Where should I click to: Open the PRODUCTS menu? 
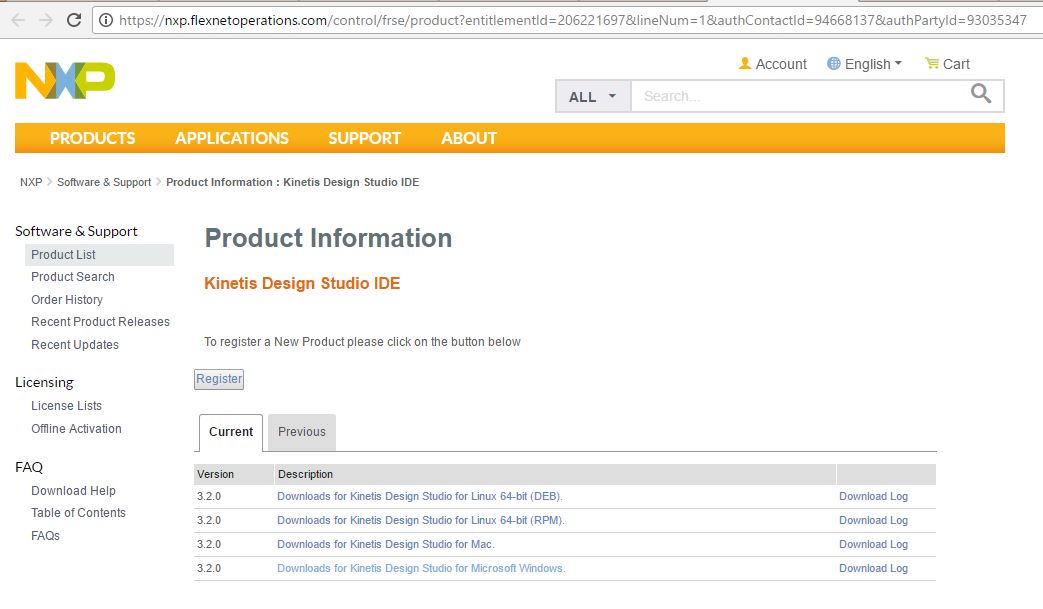(92, 138)
